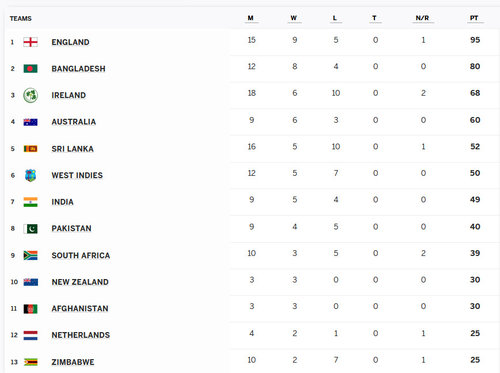Screen dimensions: 500x373
Task: Click the Afghanistan flag icon
Action: point(30,309)
